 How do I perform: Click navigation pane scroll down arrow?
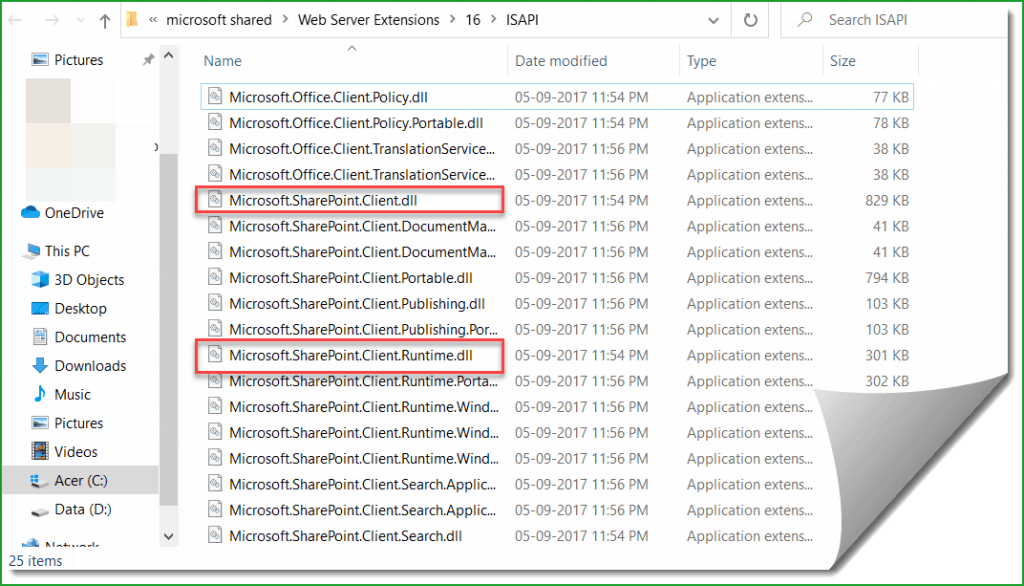168,536
